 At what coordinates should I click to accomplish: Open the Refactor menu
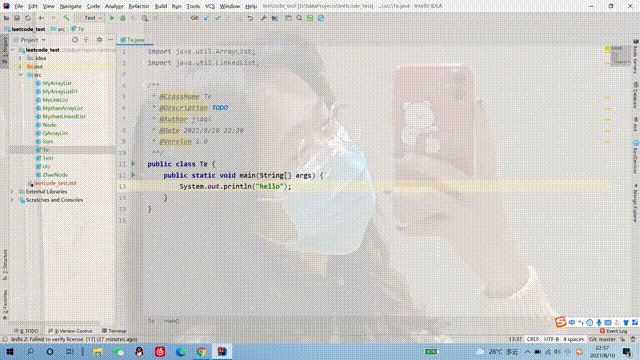click(x=139, y=6)
